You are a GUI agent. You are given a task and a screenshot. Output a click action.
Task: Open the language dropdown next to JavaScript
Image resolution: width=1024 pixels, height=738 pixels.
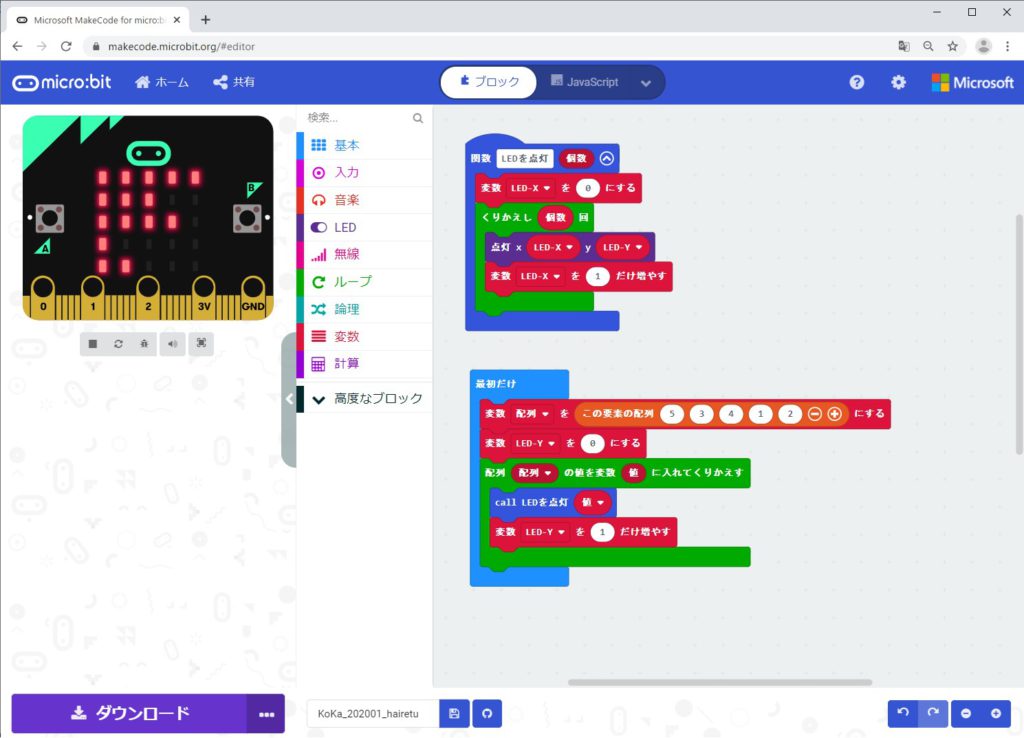(x=646, y=83)
